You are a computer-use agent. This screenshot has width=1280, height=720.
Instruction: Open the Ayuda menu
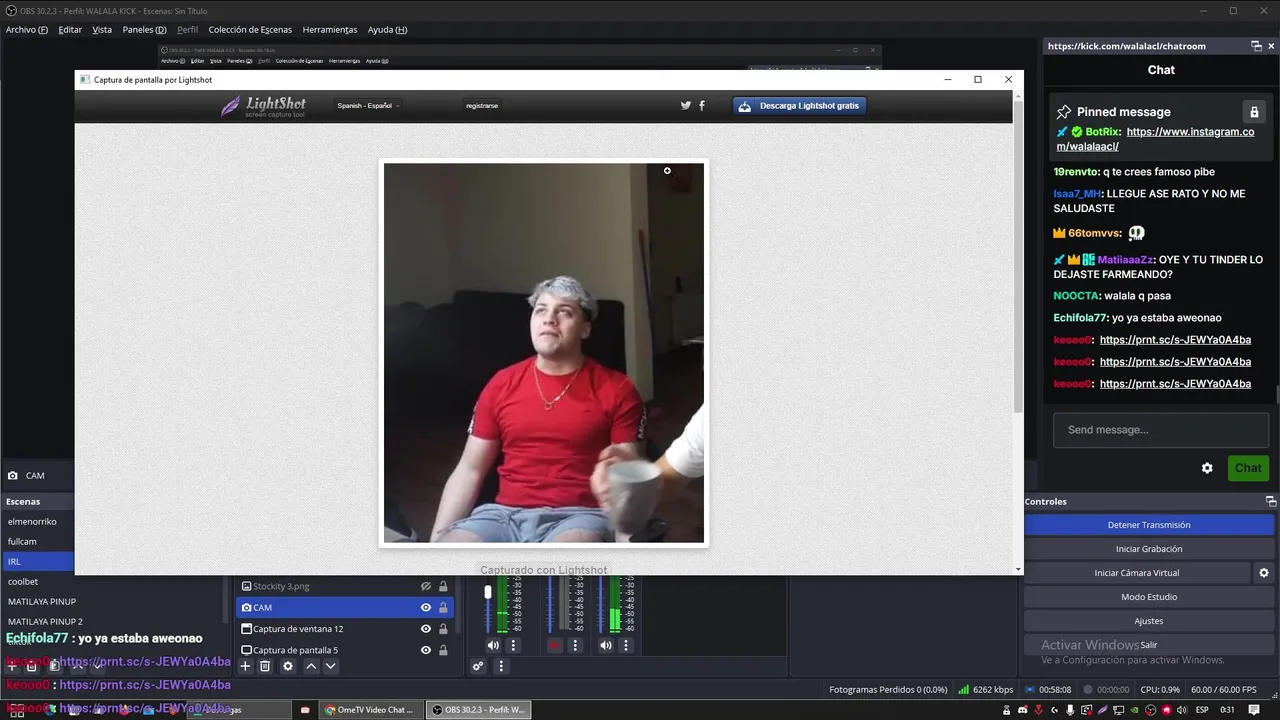(387, 29)
